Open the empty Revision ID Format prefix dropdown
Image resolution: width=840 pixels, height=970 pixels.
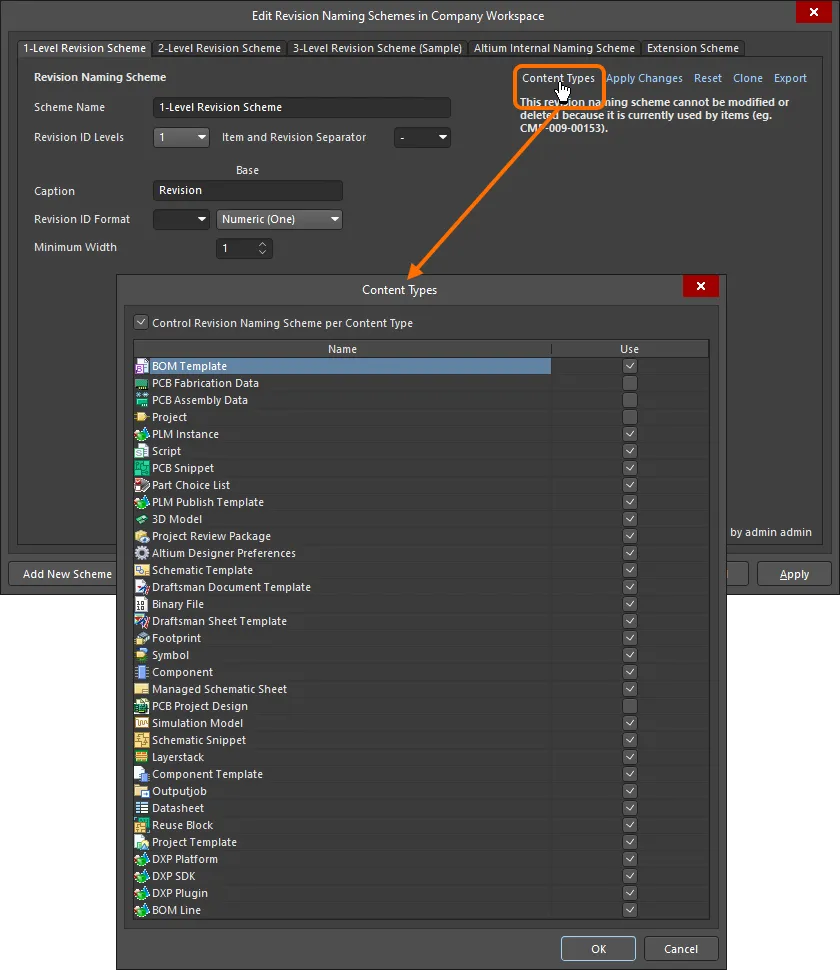pos(181,219)
